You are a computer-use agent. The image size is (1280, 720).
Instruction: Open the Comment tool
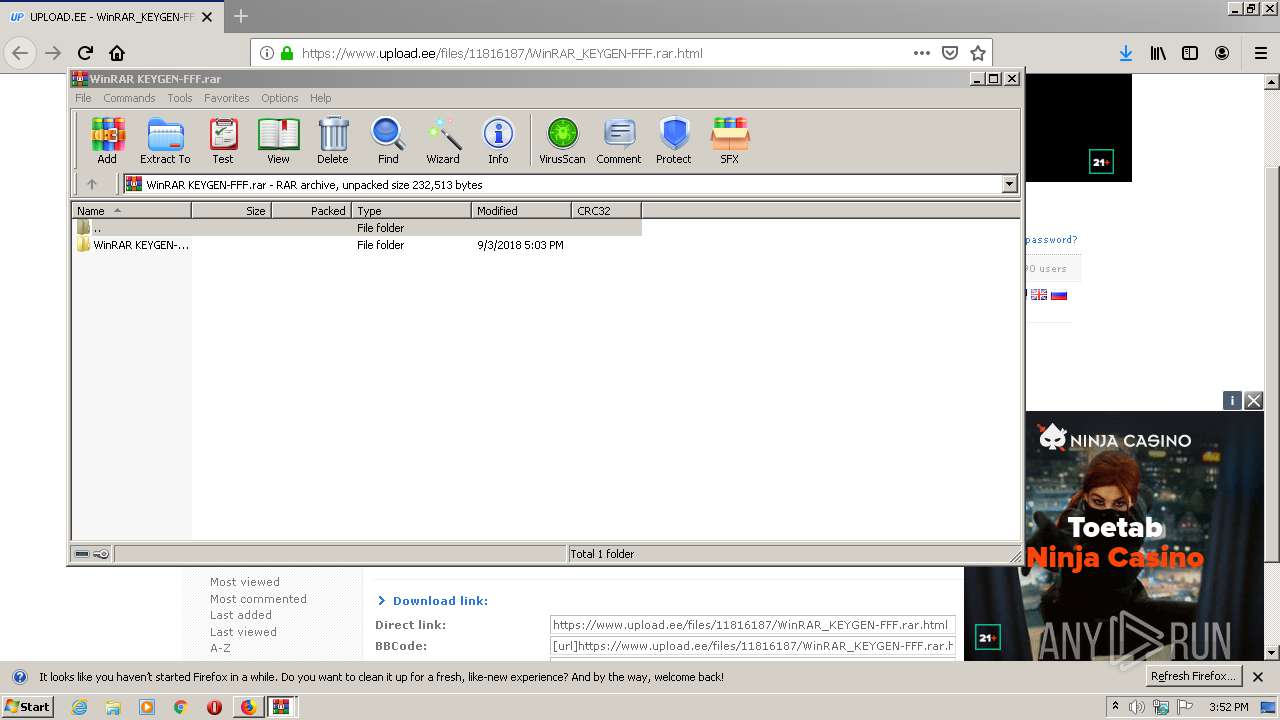tap(619, 141)
